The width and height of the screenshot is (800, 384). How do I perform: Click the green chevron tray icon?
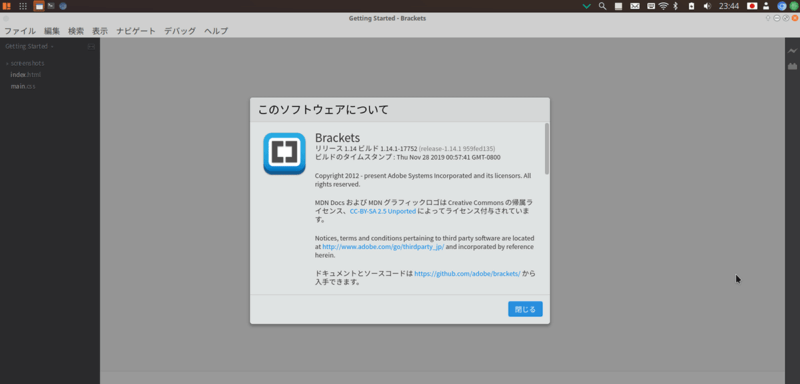point(587,6)
